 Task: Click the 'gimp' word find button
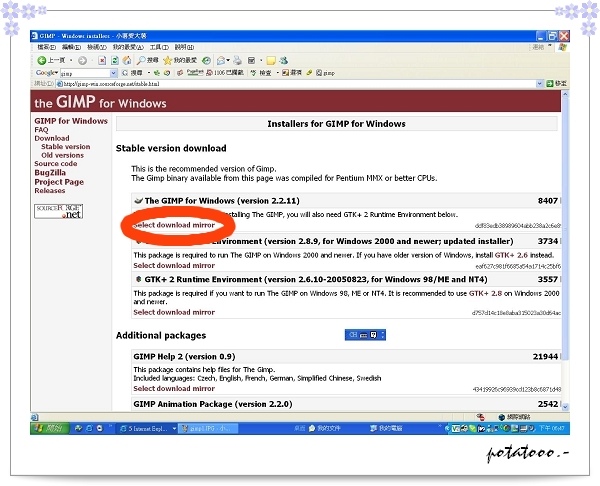tap(325, 73)
